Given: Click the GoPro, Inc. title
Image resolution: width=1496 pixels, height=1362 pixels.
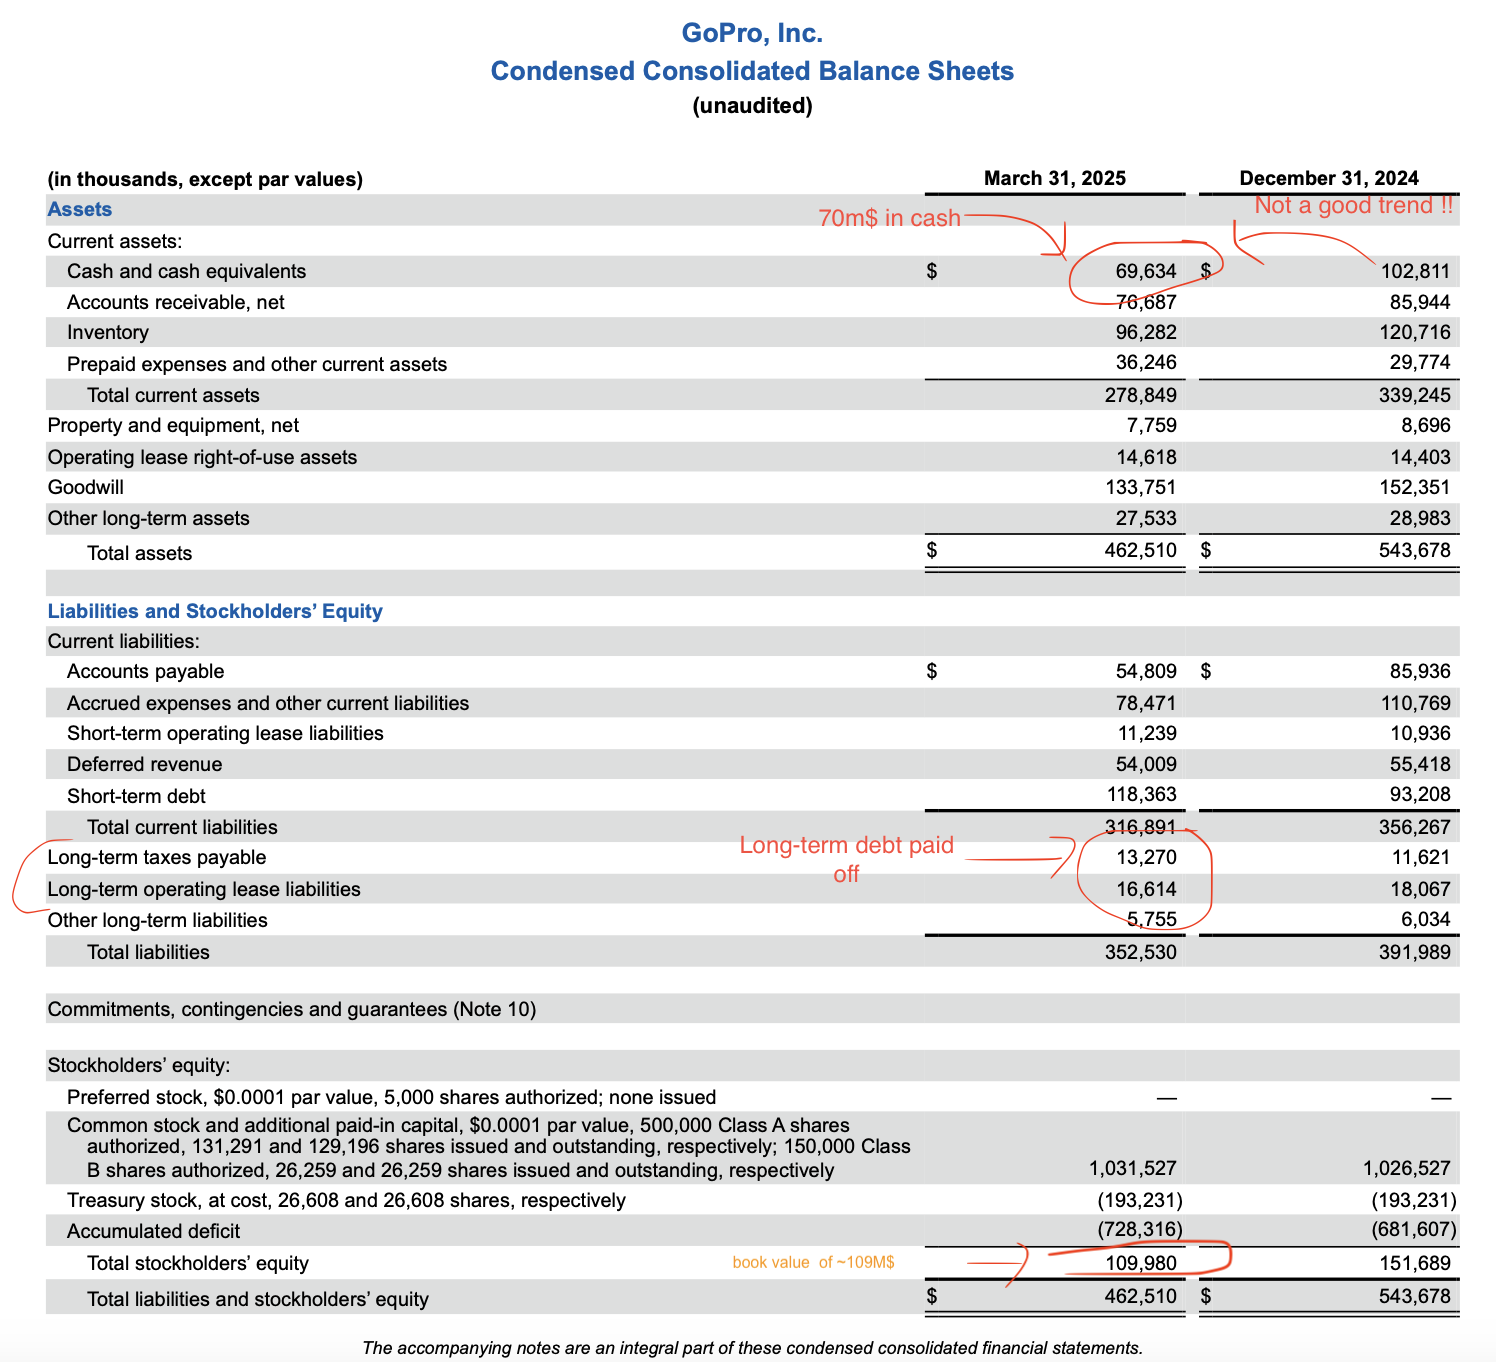Looking at the screenshot, I should 752,33.
